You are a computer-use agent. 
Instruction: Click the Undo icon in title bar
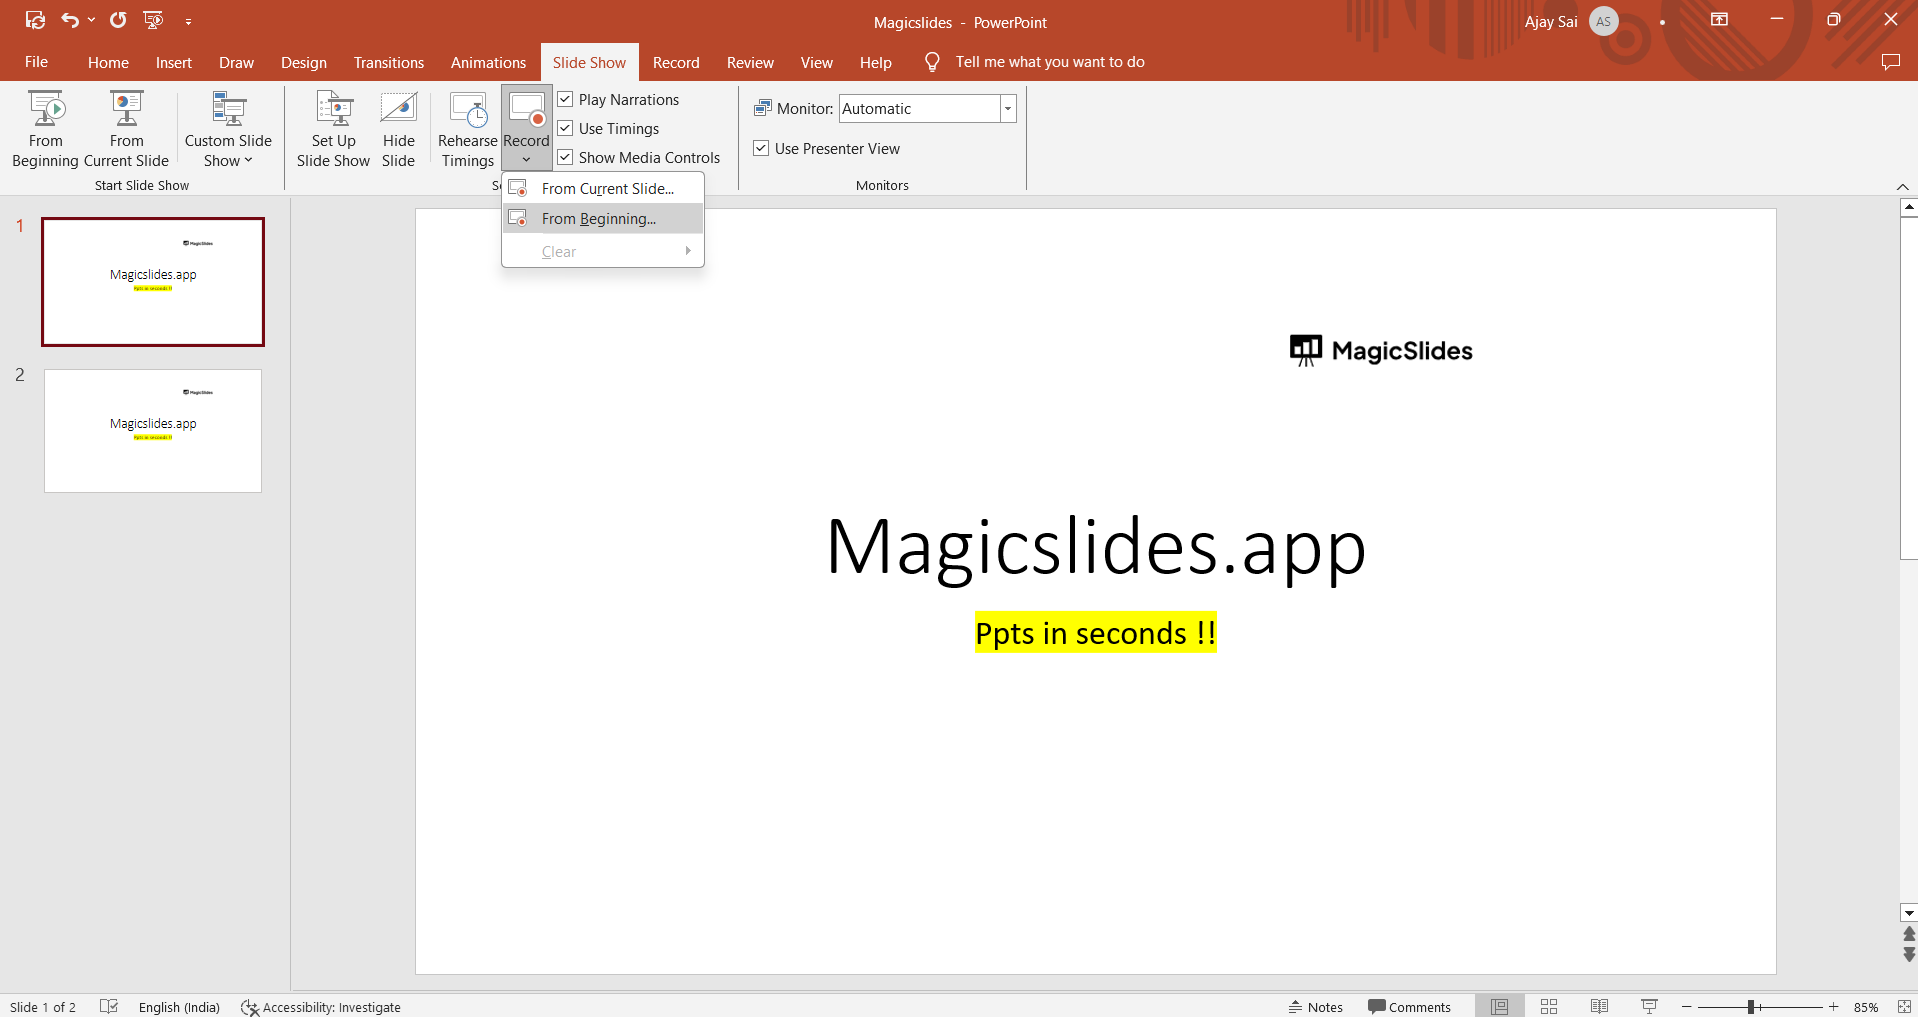point(69,20)
